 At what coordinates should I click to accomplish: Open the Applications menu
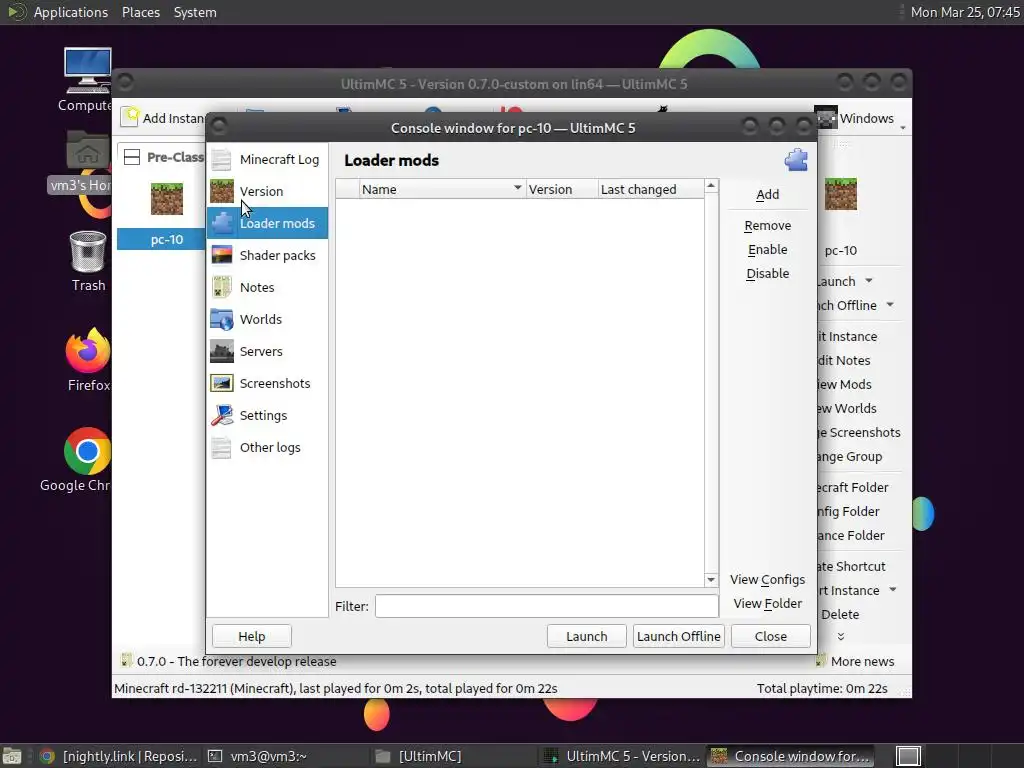[x=71, y=12]
